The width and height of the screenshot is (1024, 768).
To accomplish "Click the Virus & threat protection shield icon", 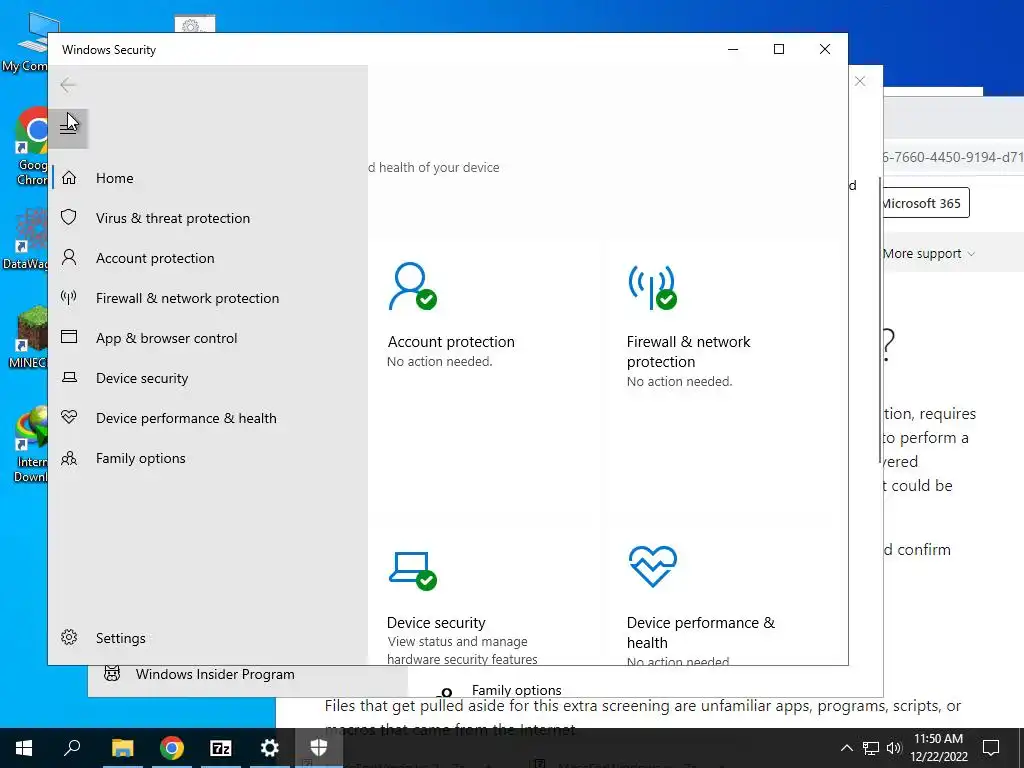I will click(x=69, y=217).
